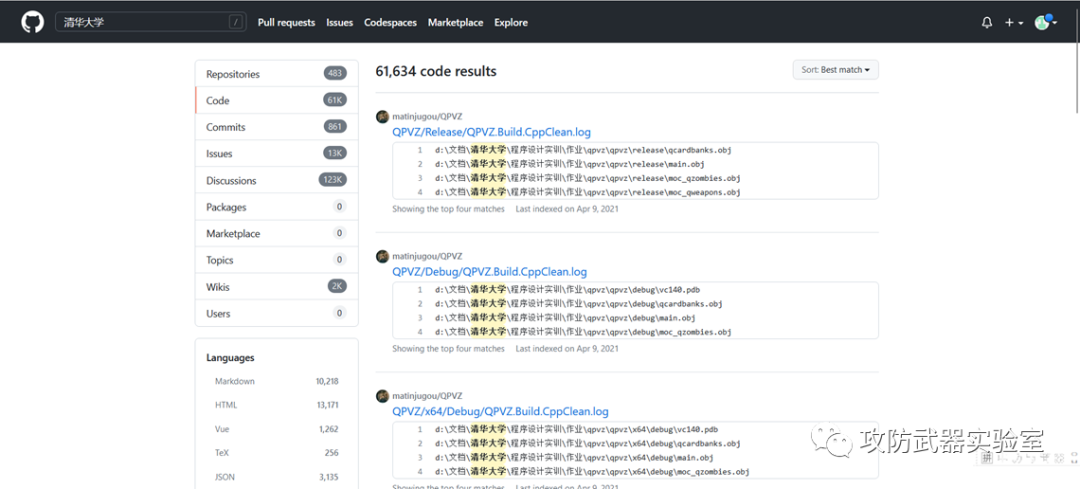1080x489 pixels.
Task: Show Issues results in sidebar
Action: (x=277, y=154)
